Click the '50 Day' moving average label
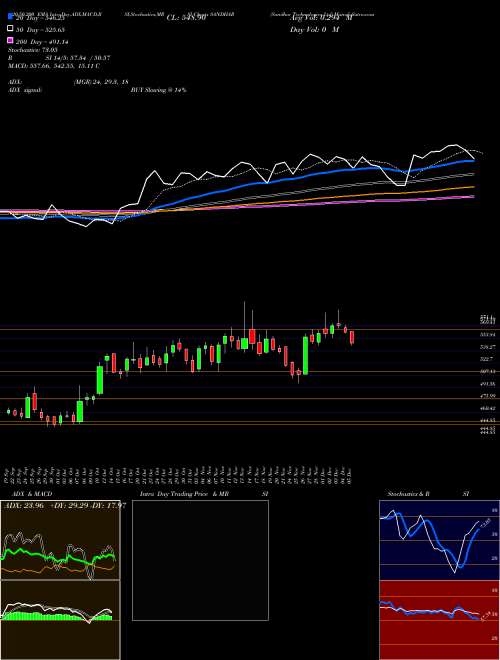The image size is (500, 660). [x=42, y=30]
